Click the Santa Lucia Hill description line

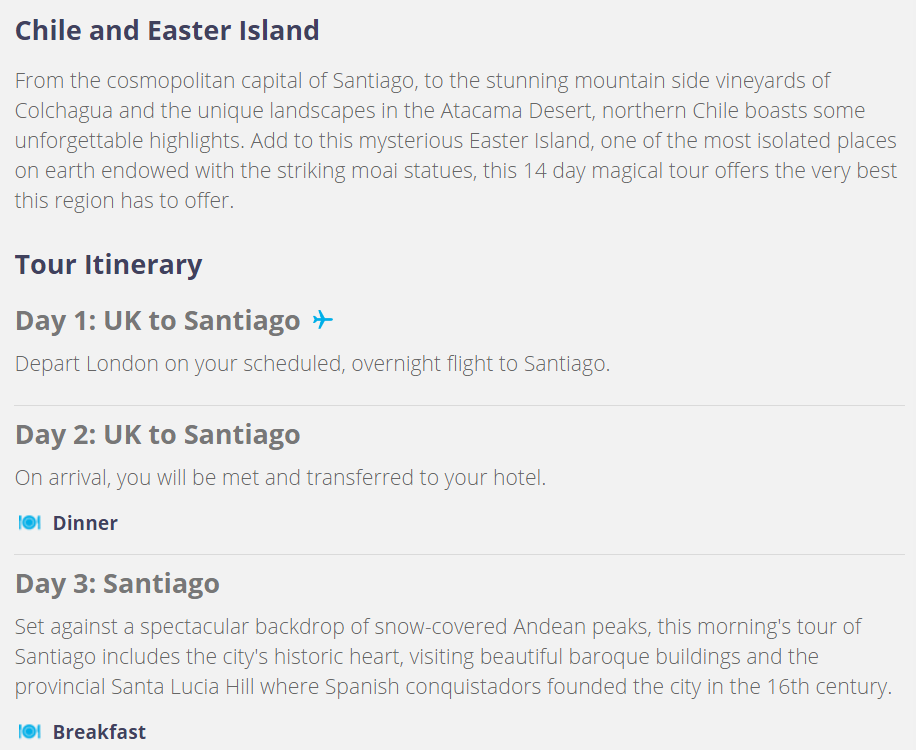pos(453,686)
